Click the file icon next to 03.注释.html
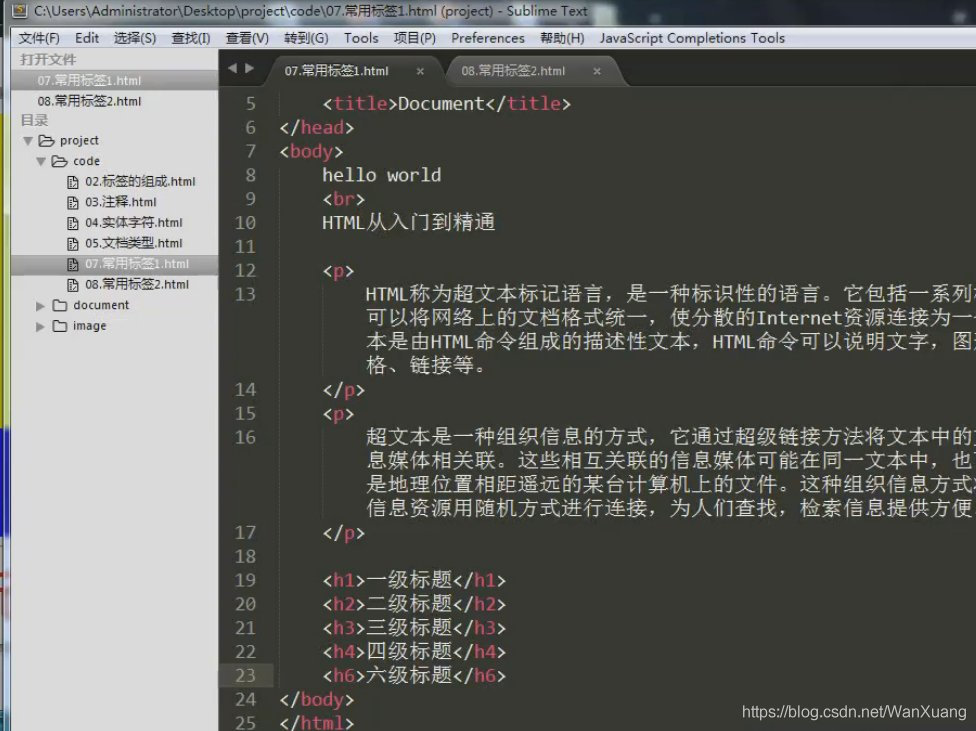 (72, 202)
